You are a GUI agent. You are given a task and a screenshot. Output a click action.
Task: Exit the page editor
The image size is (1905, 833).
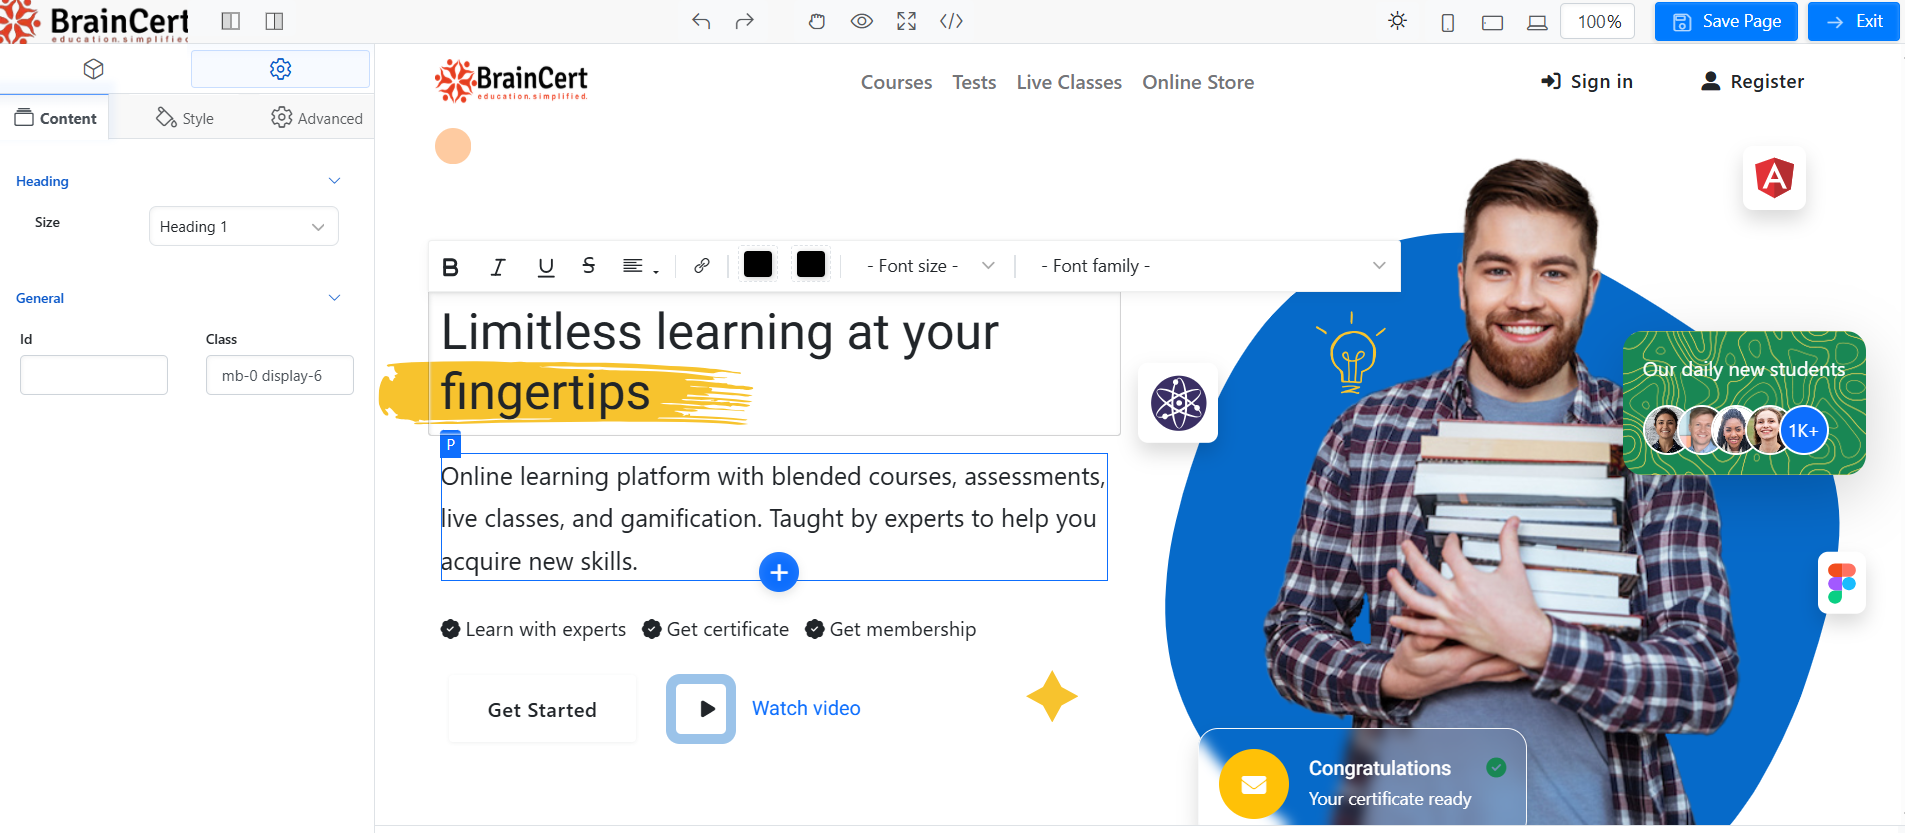coord(1854,21)
